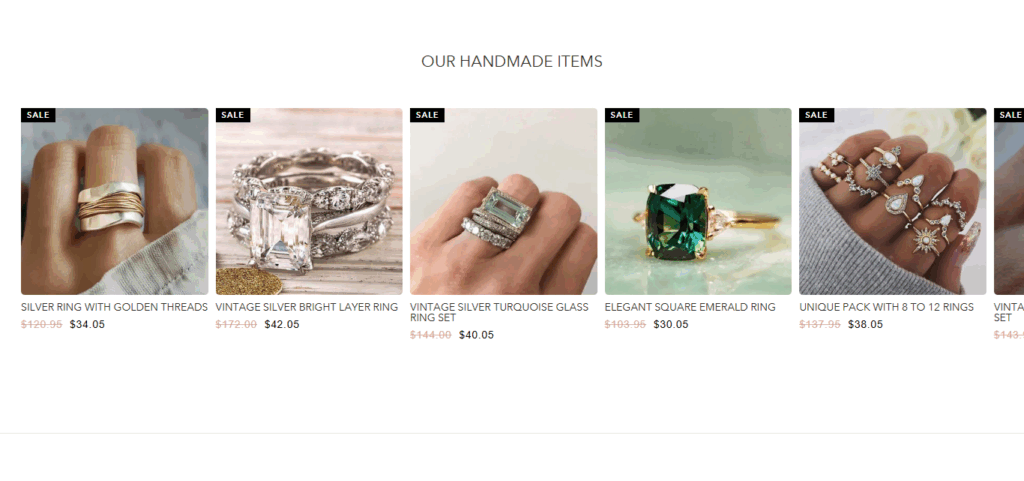Viewport: 1024px width, 481px height.
Task: Click the SALE badge on the emerald ring
Action: [x=622, y=115]
